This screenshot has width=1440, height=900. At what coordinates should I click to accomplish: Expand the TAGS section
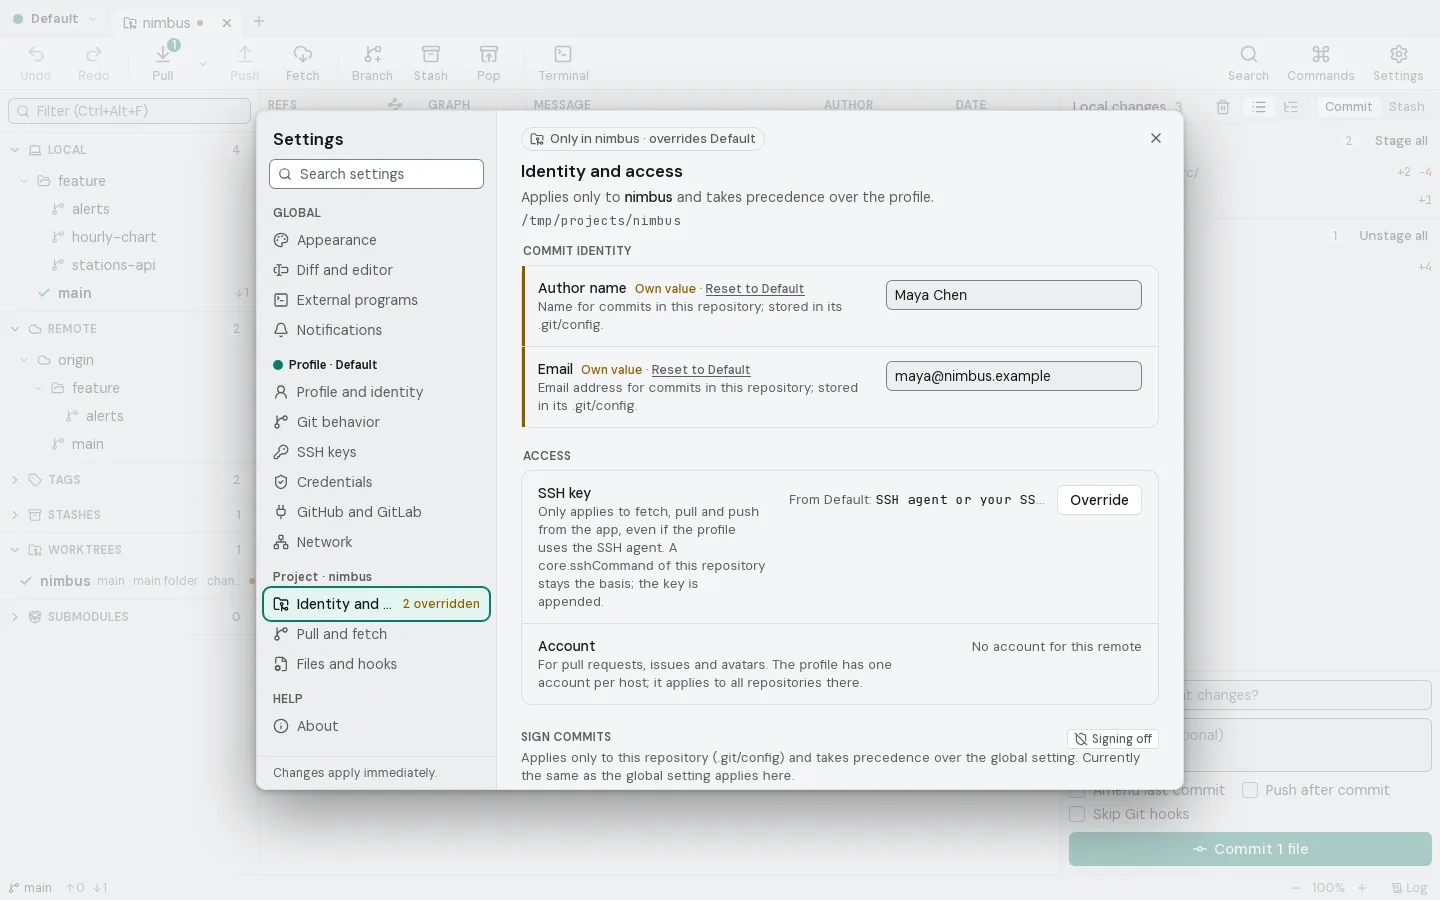[x=15, y=480]
